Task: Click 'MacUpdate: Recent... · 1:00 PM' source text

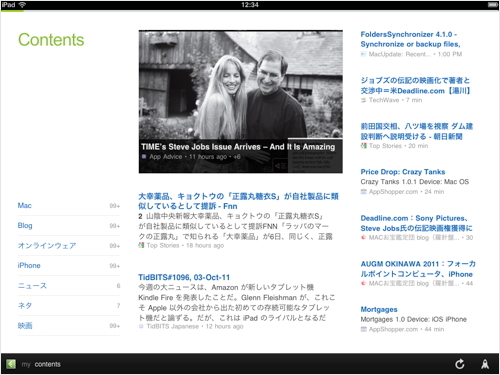Action: pos(411,54)
